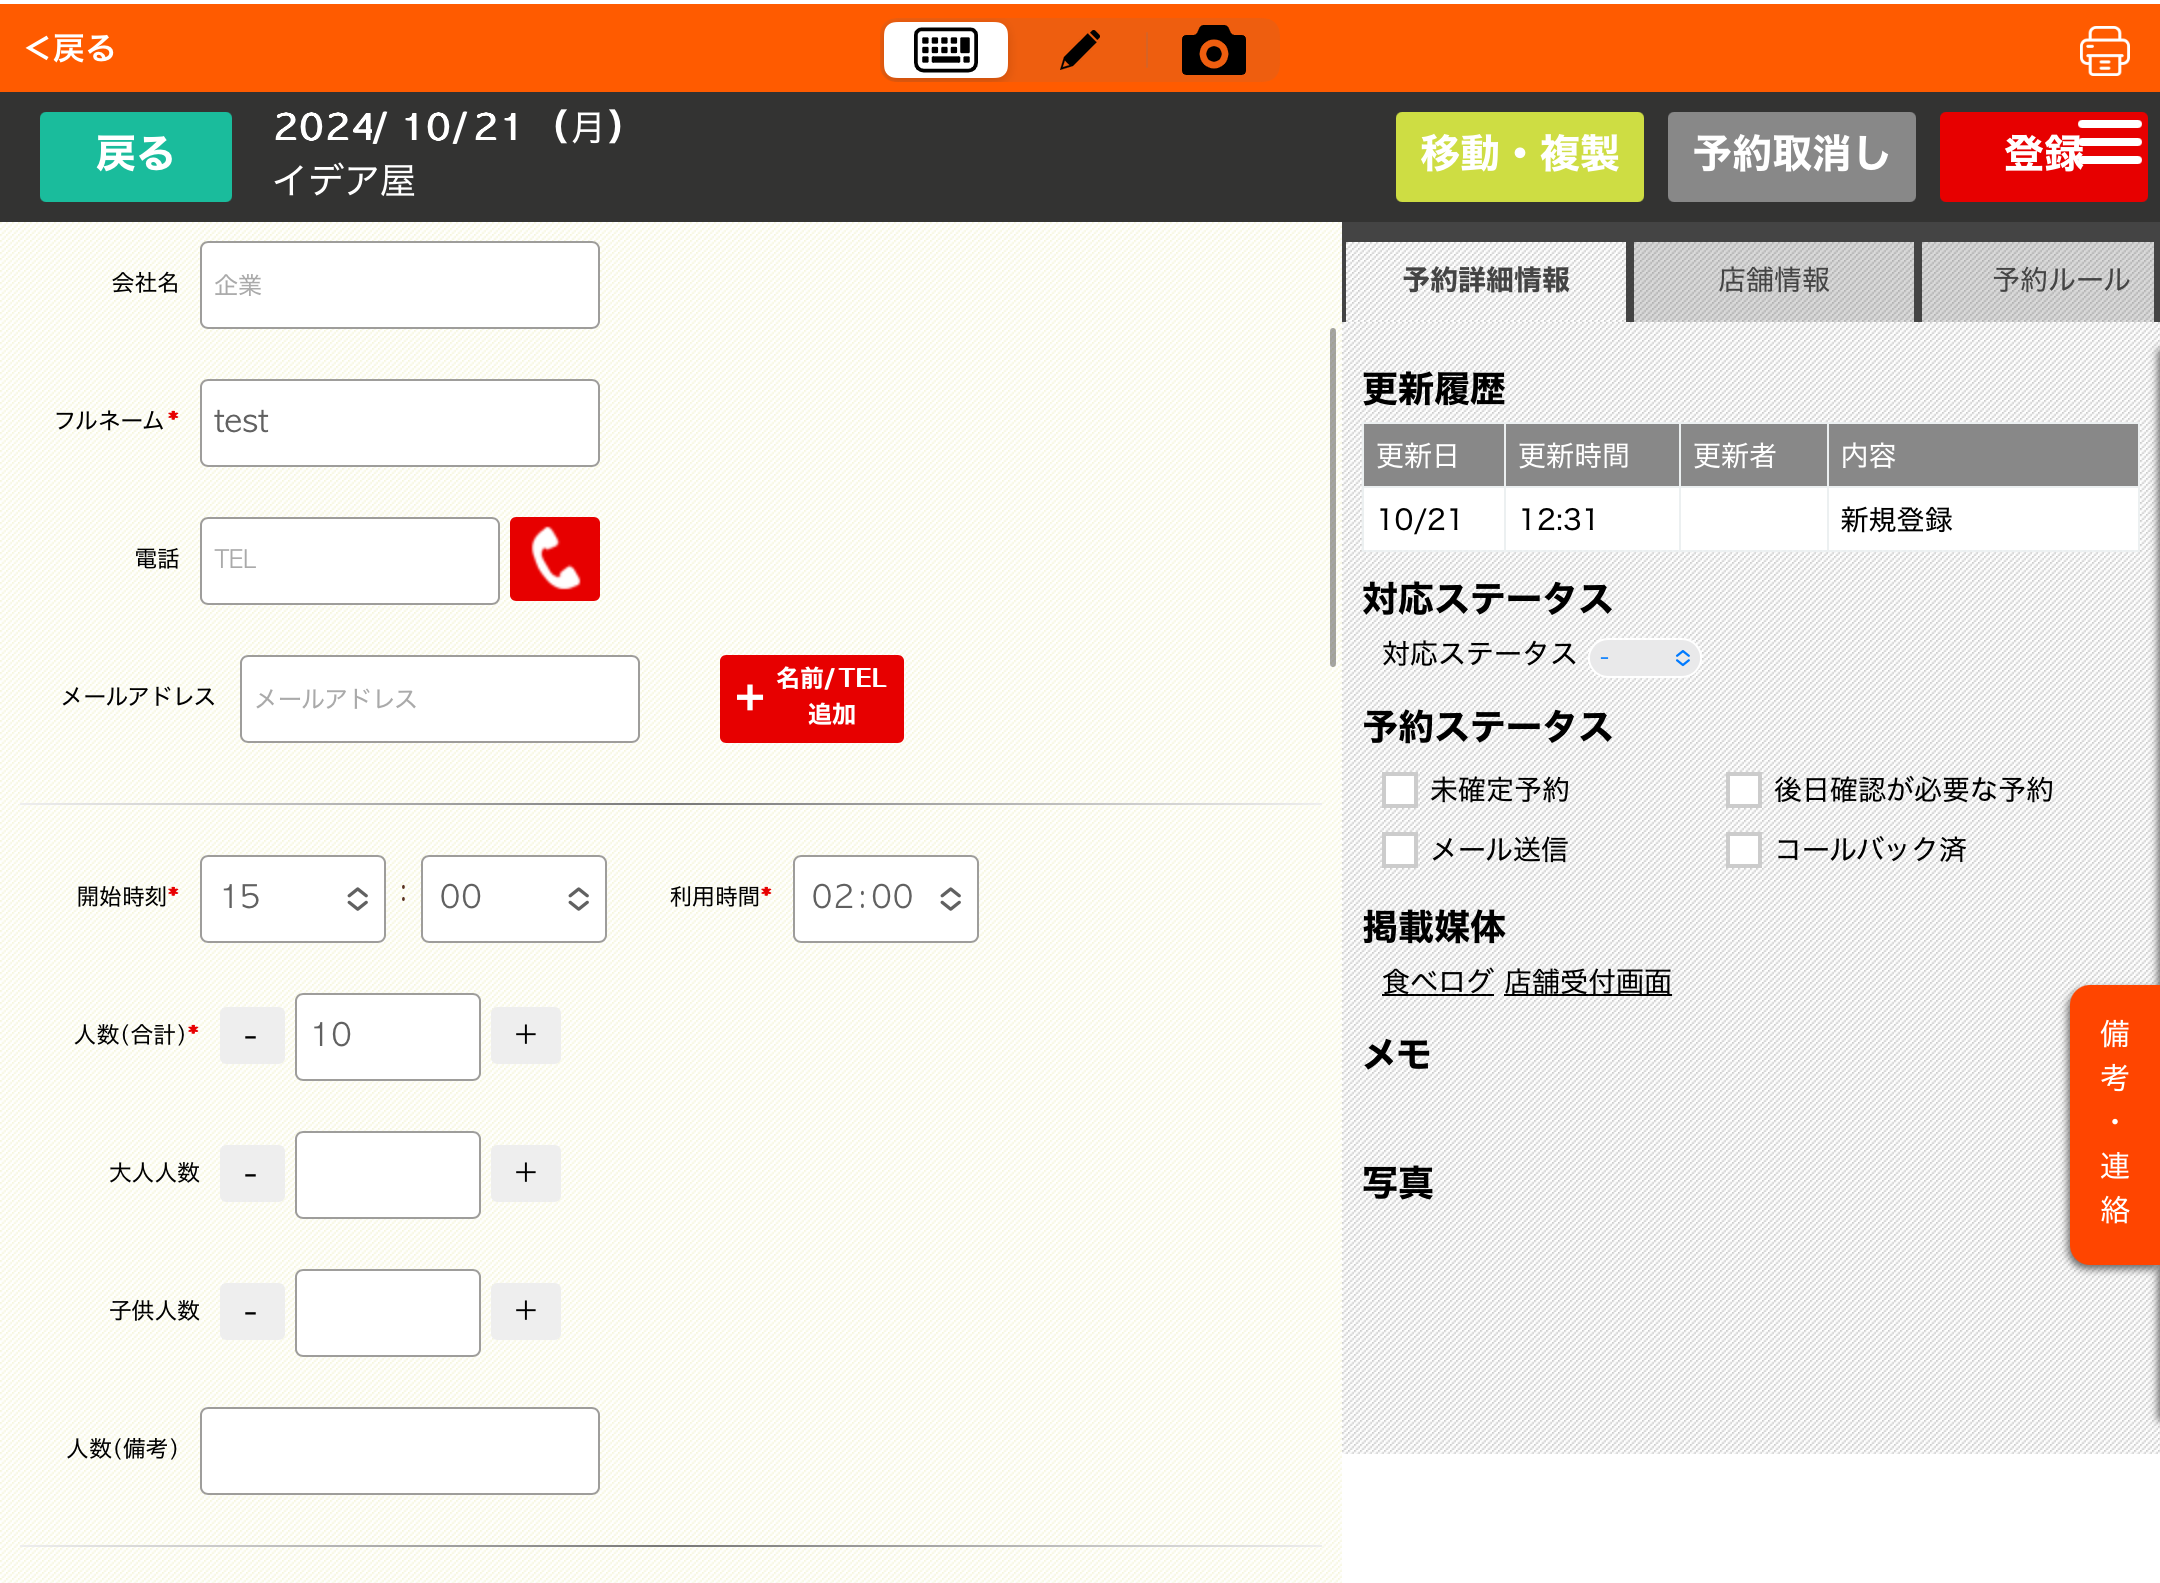Click the green 戻る button
Viewport: 2160px width, 1583px height.
[136, 156]
